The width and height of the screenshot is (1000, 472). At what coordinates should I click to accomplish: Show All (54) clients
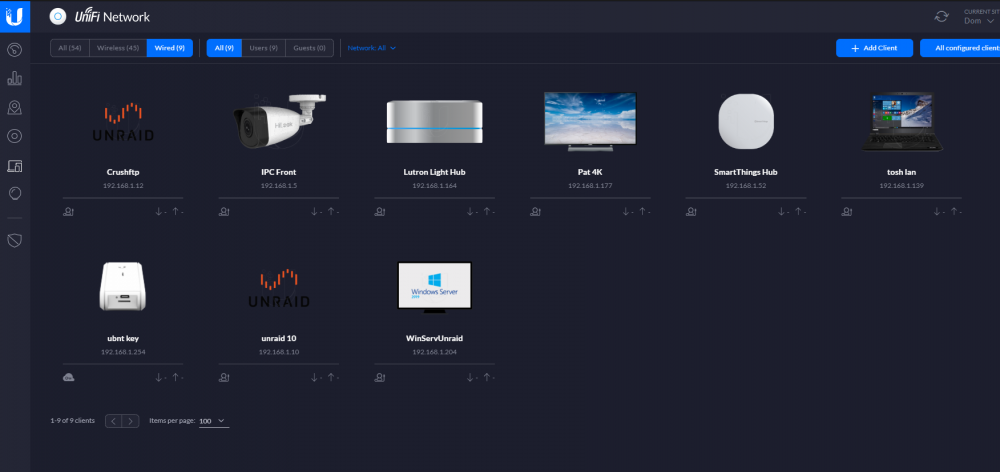tap(70, 48)
